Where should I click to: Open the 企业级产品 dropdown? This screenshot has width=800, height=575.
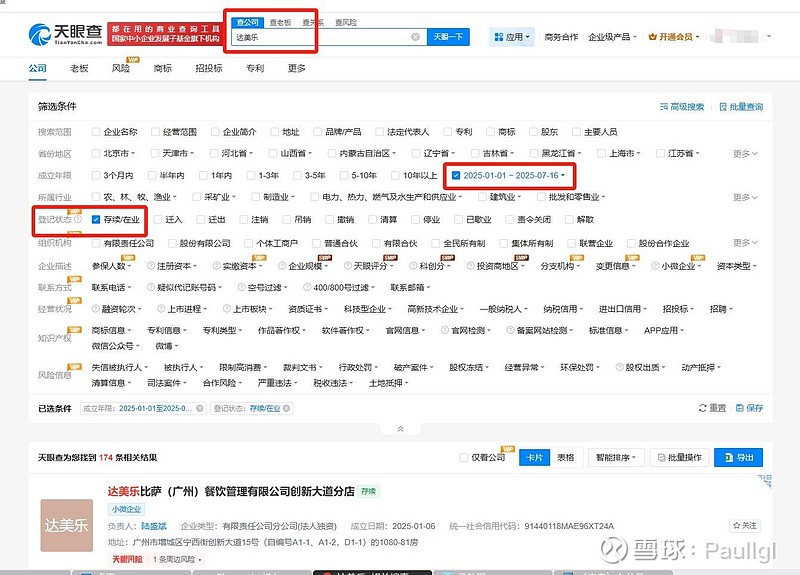tap(612, 37)
